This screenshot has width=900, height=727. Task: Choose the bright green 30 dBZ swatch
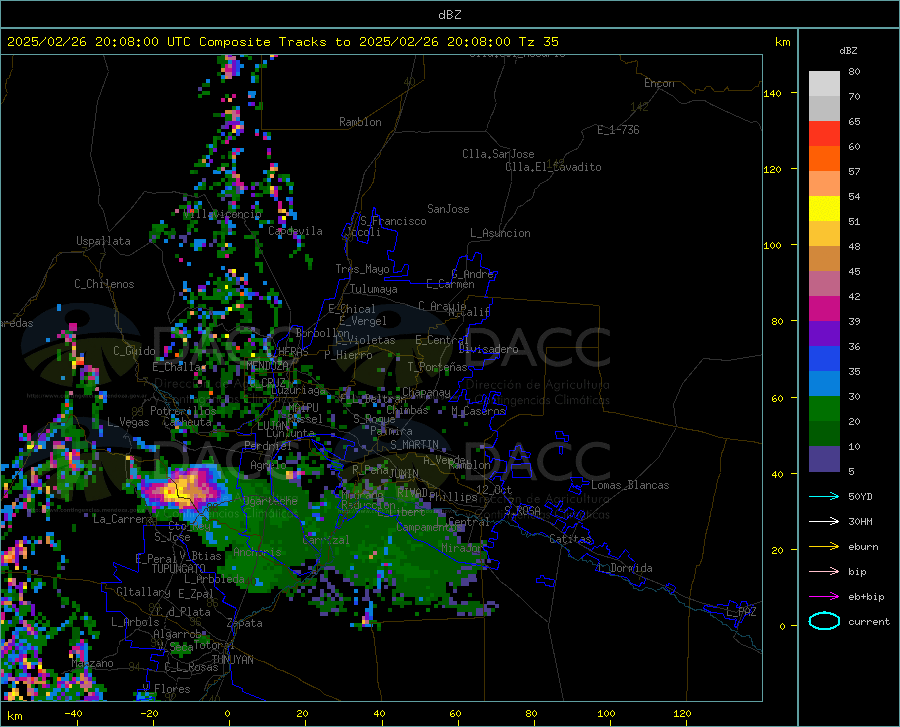coord(824,409)
